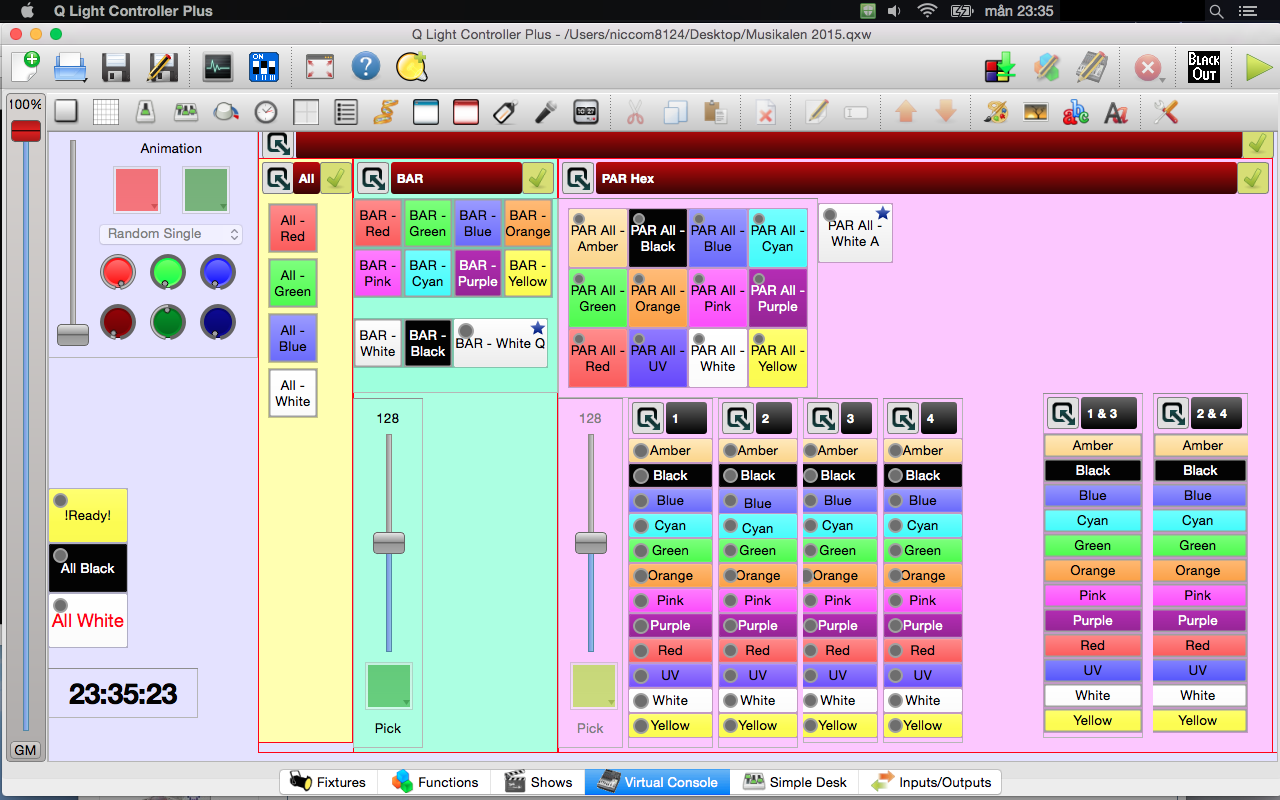Trigger the BAR - Purple button
The width and height of the screenshot is (1280, 800).
pyautogui.click(x=478, y=273)
